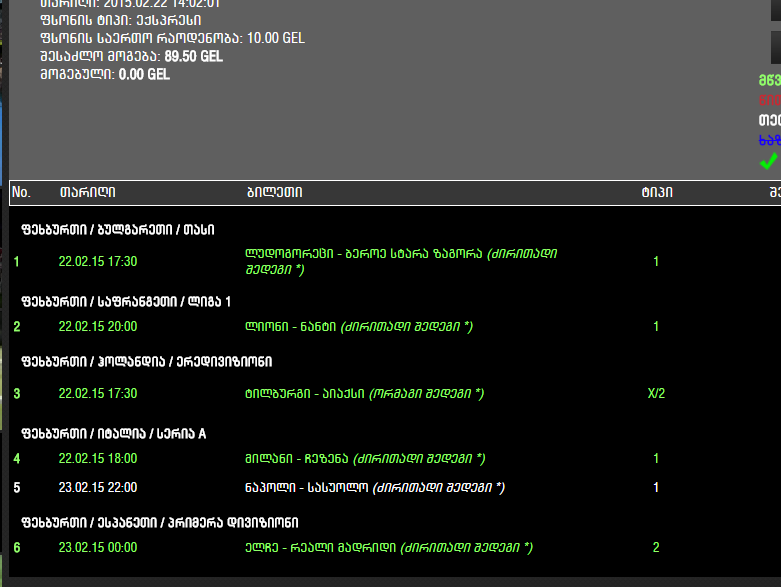781x587 pixels.
Task: Click the possible win '89.50 GEL' value
Action: (194, 56)
